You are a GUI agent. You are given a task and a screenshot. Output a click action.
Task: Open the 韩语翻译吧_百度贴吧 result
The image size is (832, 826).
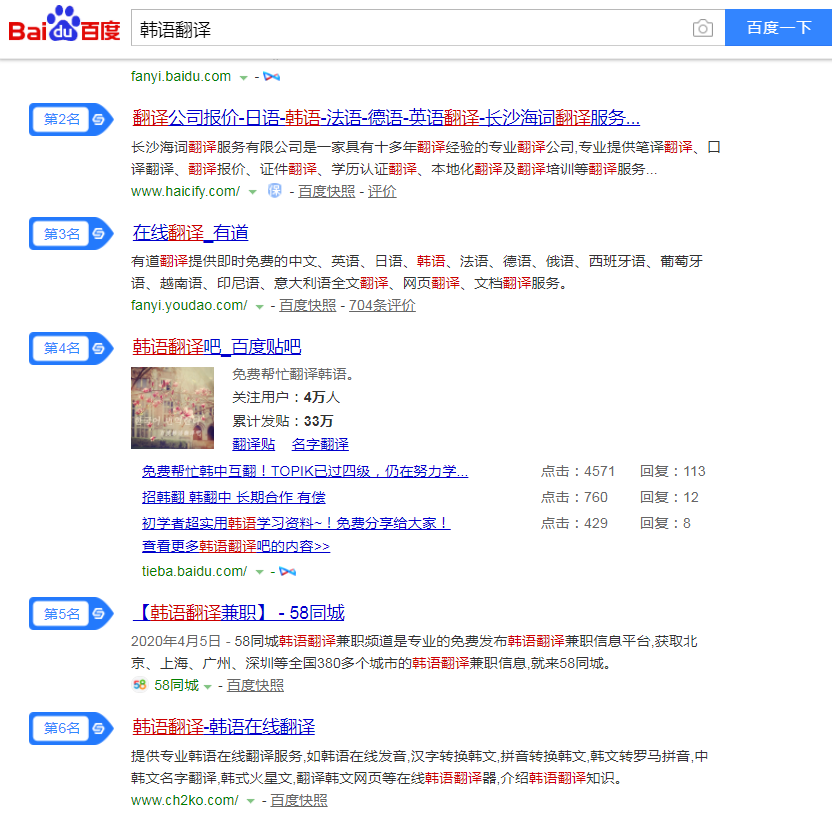216,347
